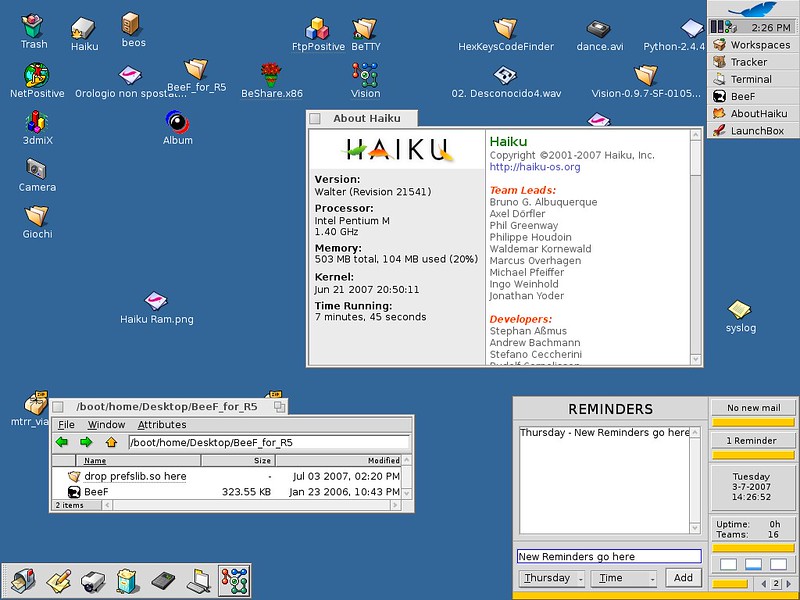Click the Reminders list scrollbar down arrow
800x600 pixels.
695,528
